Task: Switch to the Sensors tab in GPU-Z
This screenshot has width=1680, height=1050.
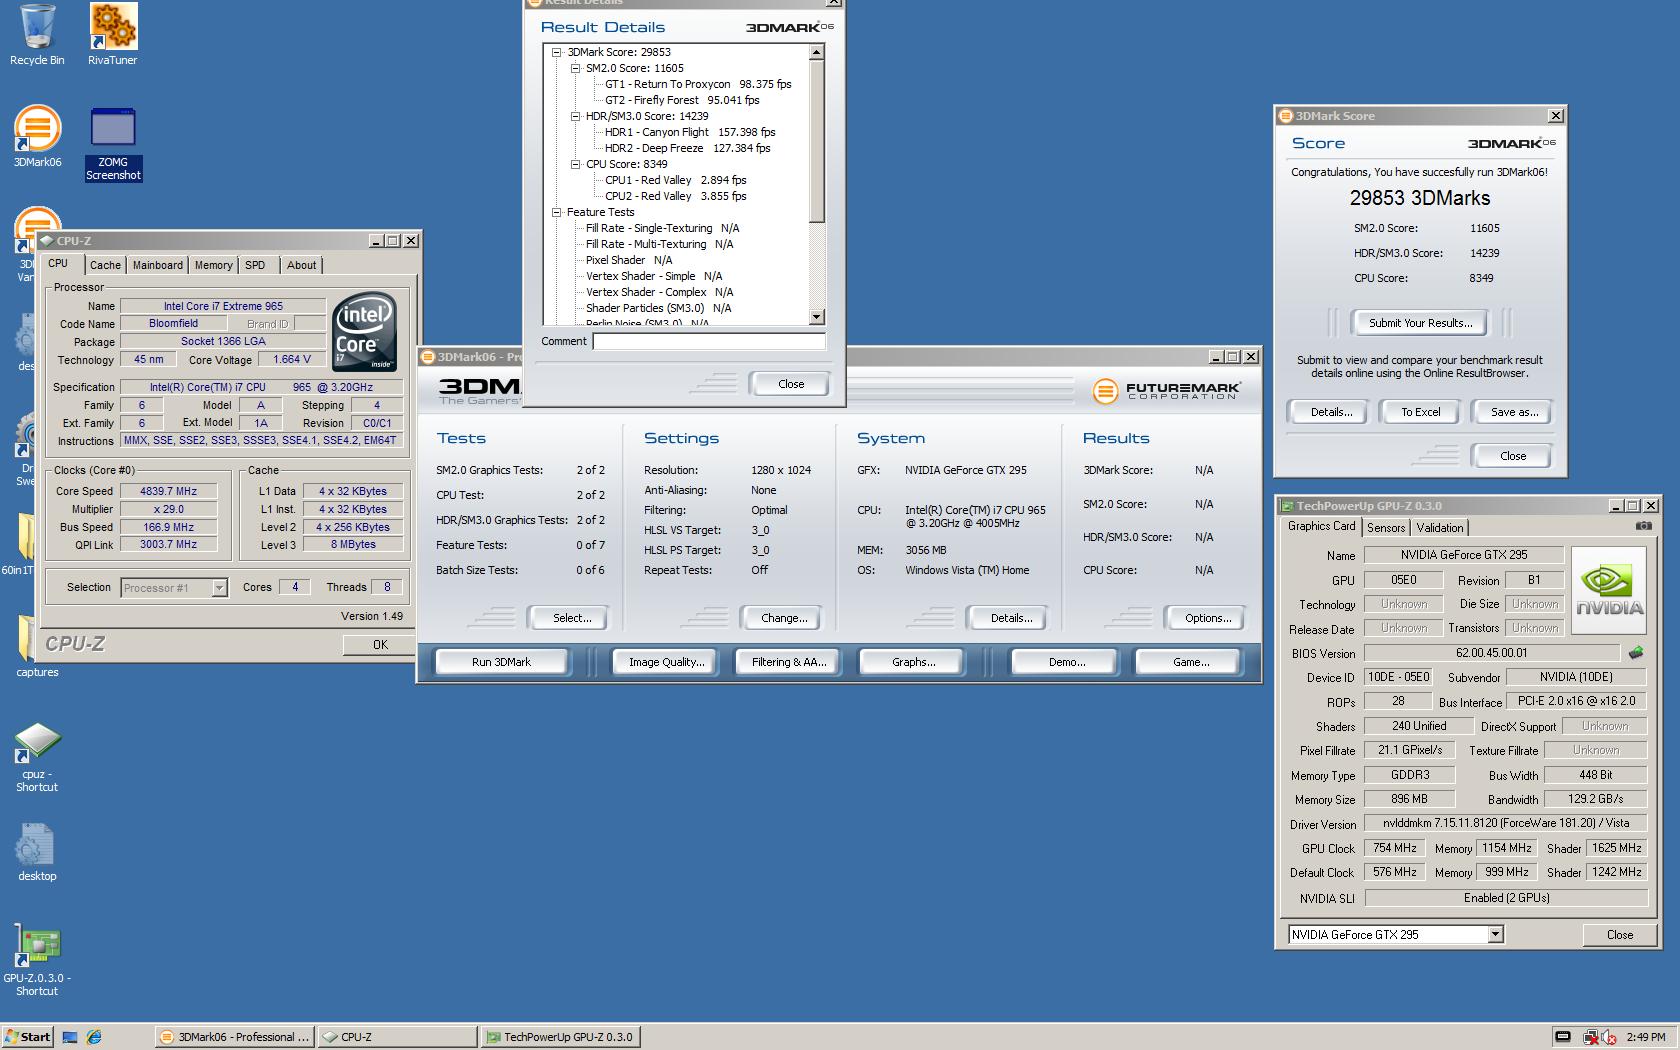Action: click(x=1386, y=528)
